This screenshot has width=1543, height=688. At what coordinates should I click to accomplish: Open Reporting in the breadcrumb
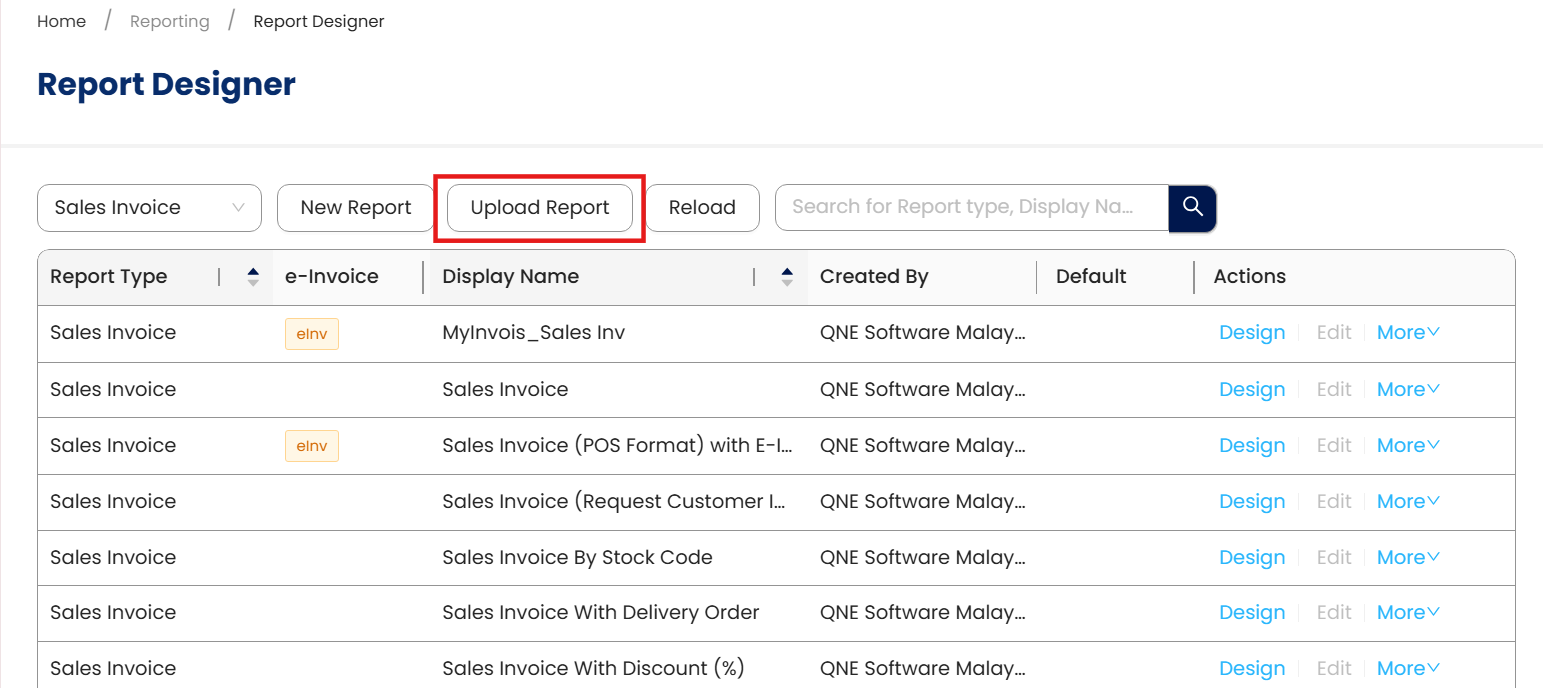tap(170, 21)
